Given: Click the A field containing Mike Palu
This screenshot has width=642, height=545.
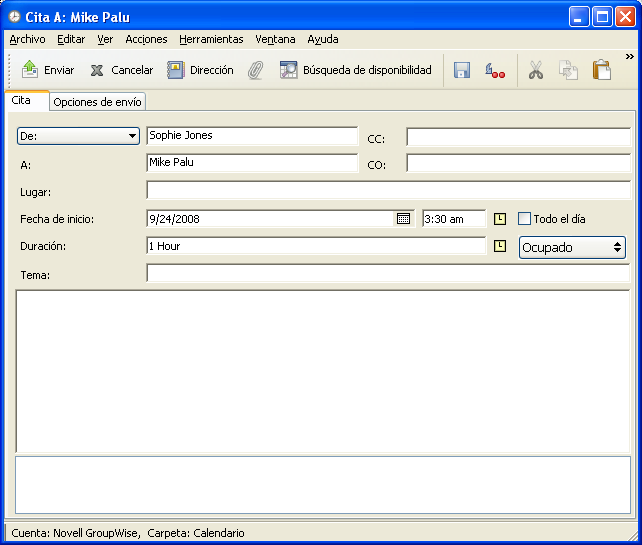Looking at the screenshot, I should [x=252, y=163].
